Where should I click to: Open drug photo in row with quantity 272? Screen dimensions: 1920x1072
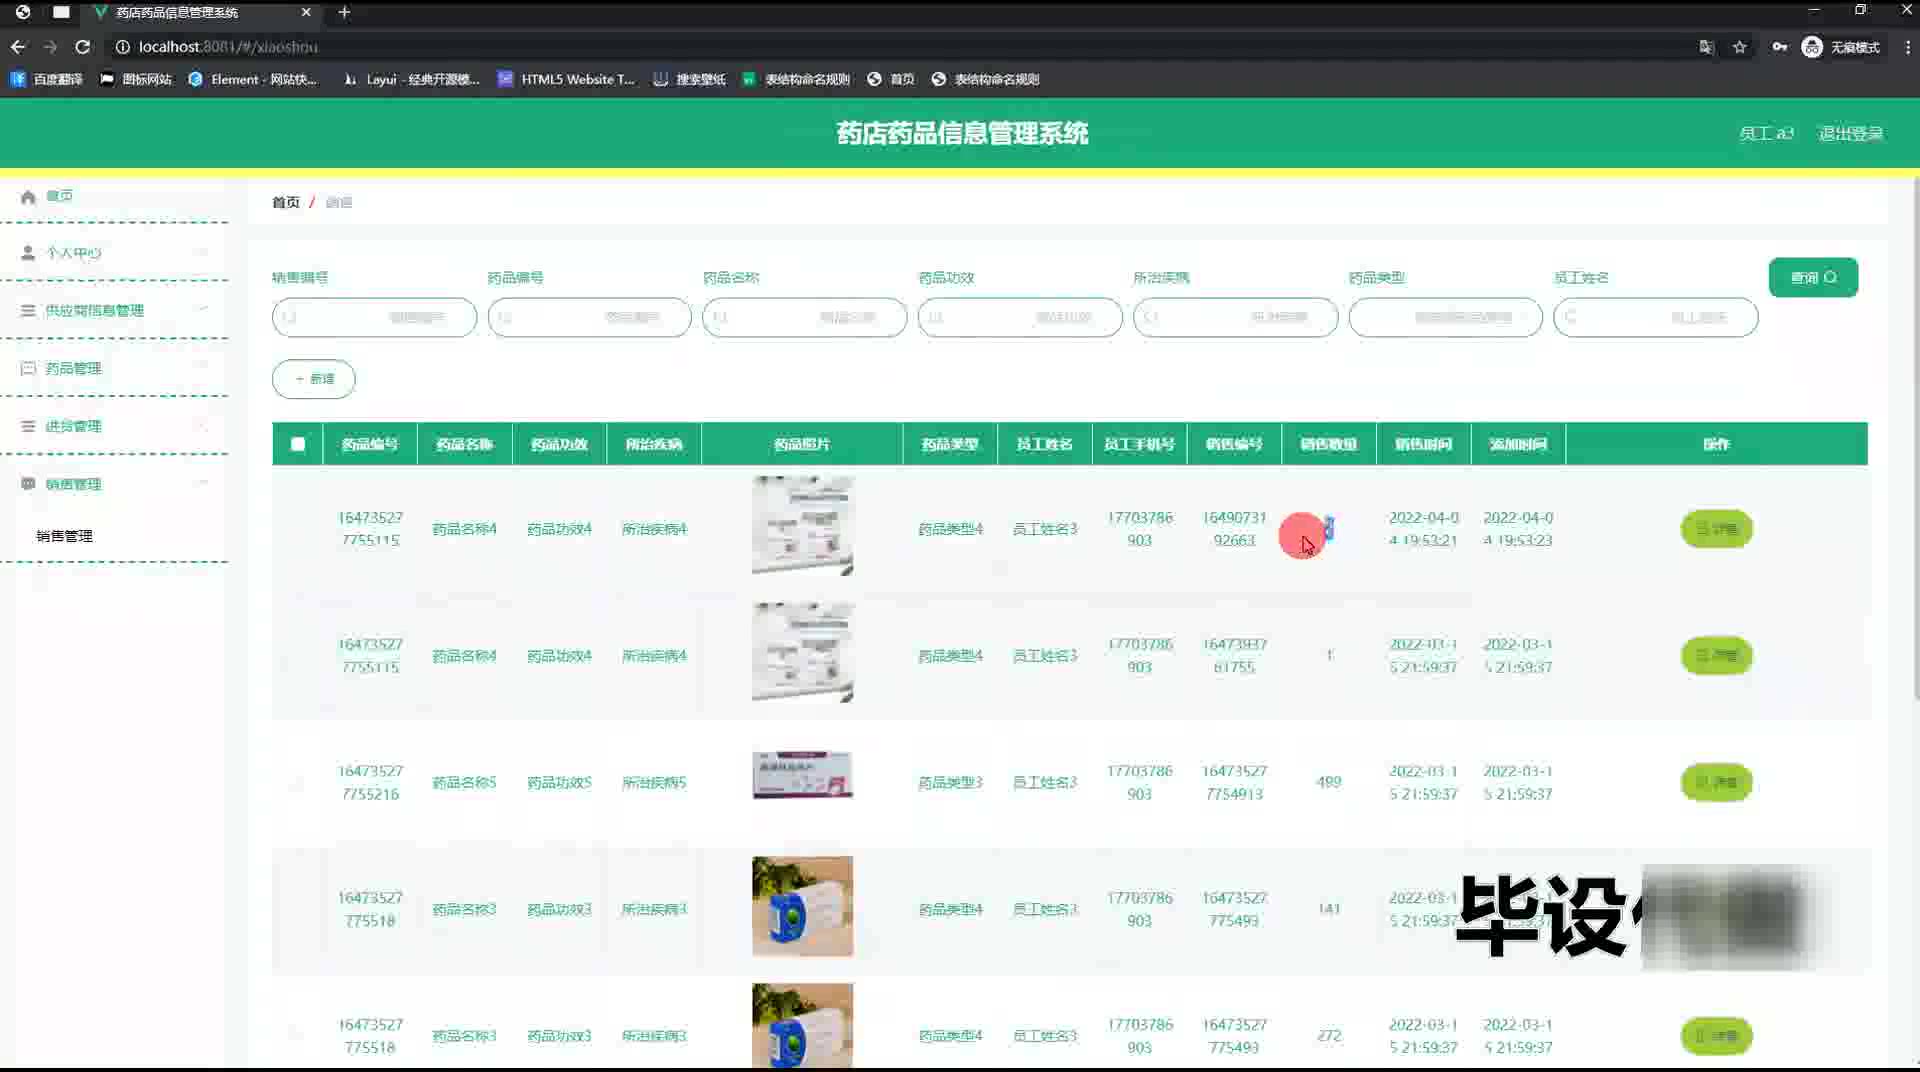[x=803, y=1026]
